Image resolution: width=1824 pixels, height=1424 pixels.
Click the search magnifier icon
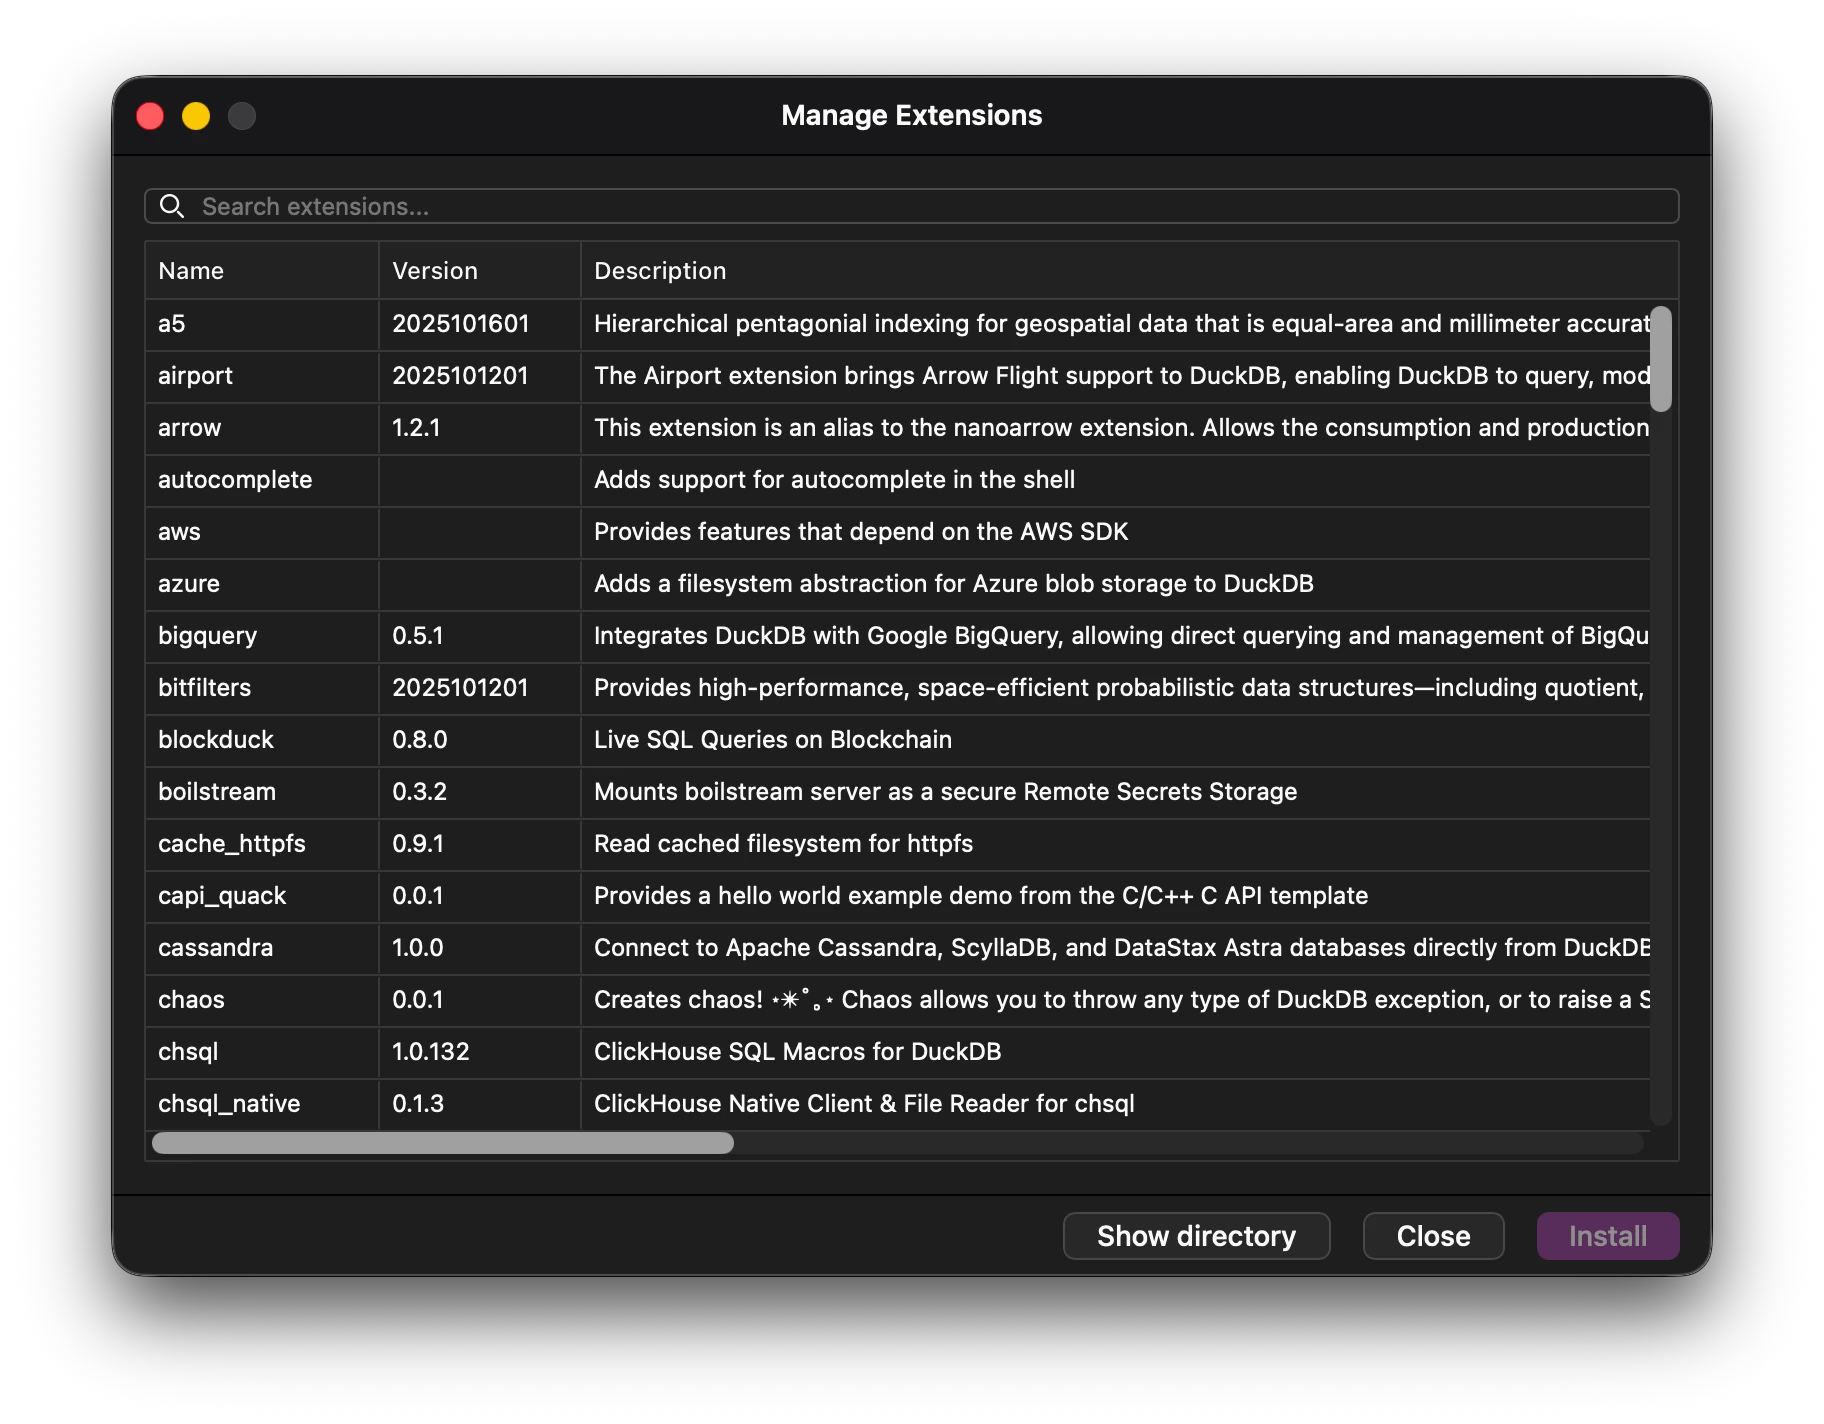pyautogui.click(x=172, y=206)
